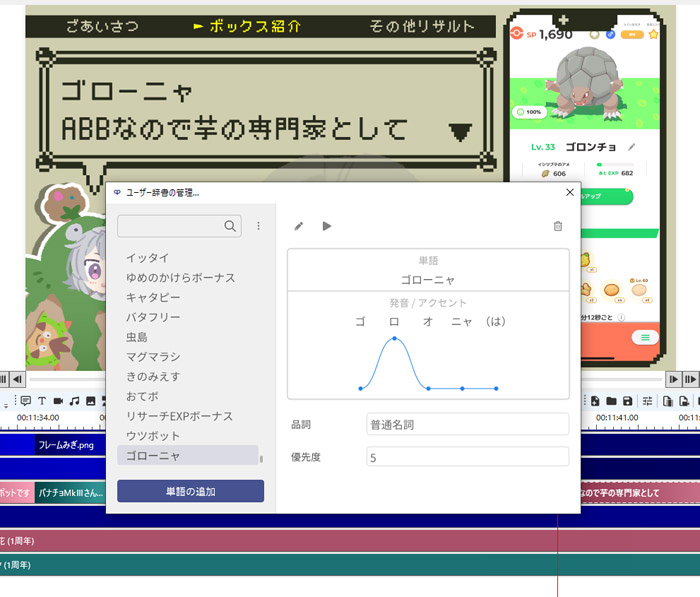Expand the timeline toolbar overflow arrow
700x597 pixels.
tap(6, 405)
